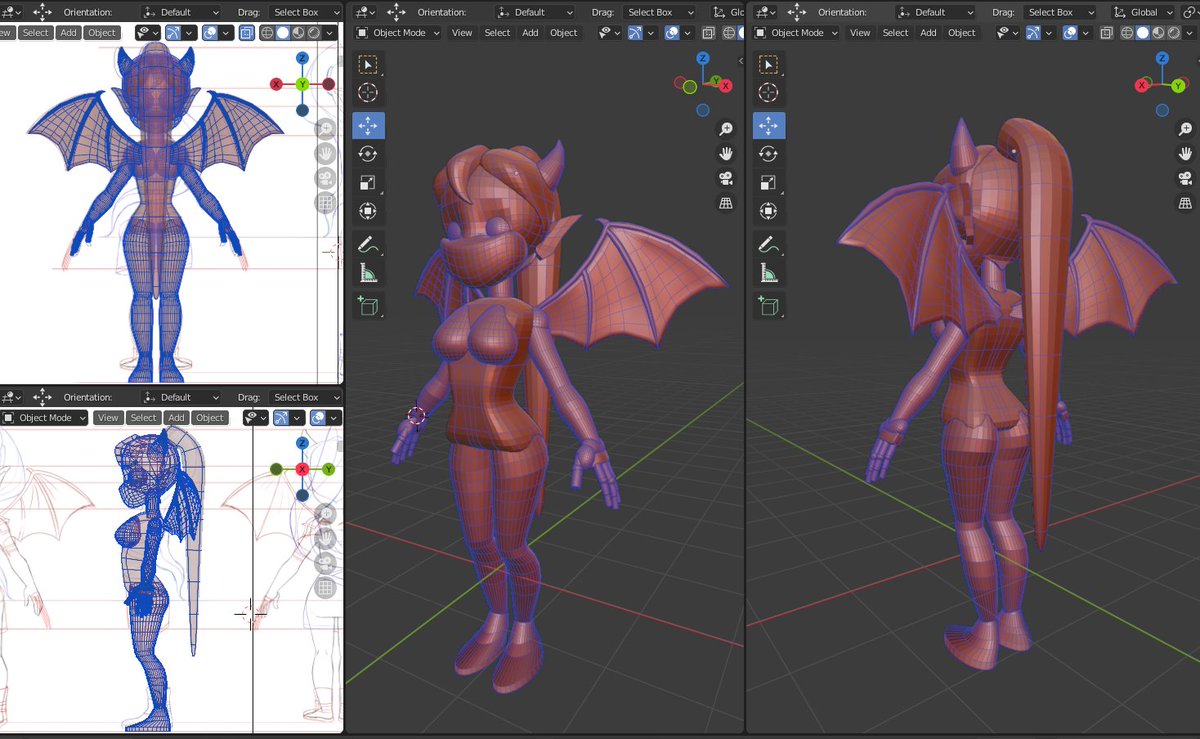
Task: Choose the Scale tool in right viewport toolbar
Action: (x=768, y=183)
